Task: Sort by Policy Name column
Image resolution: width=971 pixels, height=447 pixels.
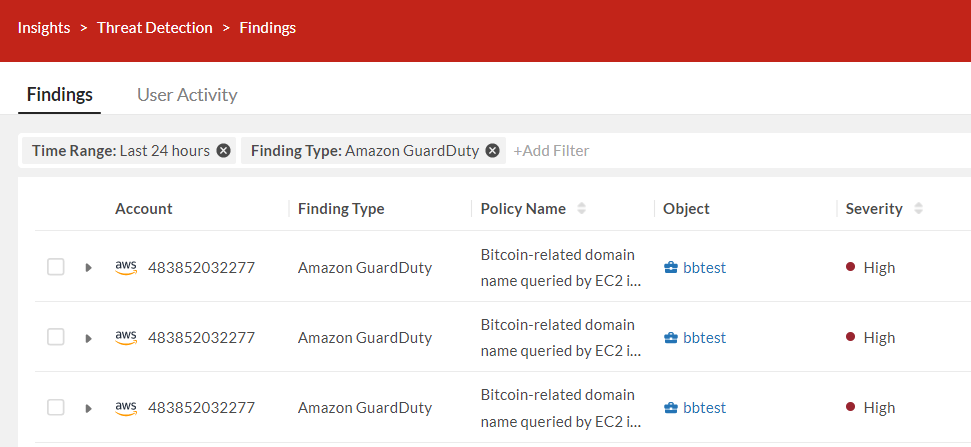Action: 582,209
